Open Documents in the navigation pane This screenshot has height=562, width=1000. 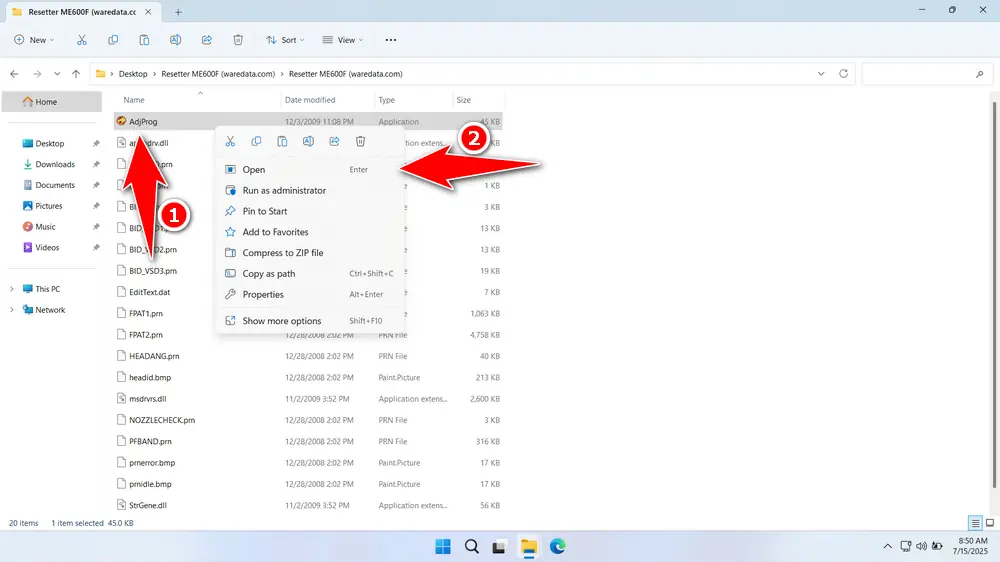point(55,185)
